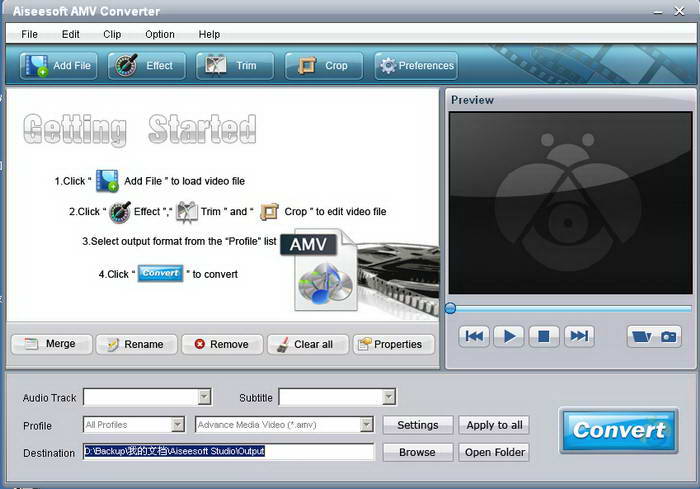Screen dimensions: 700x489
Task: Click the Rename button
Action: coord(137,344)
